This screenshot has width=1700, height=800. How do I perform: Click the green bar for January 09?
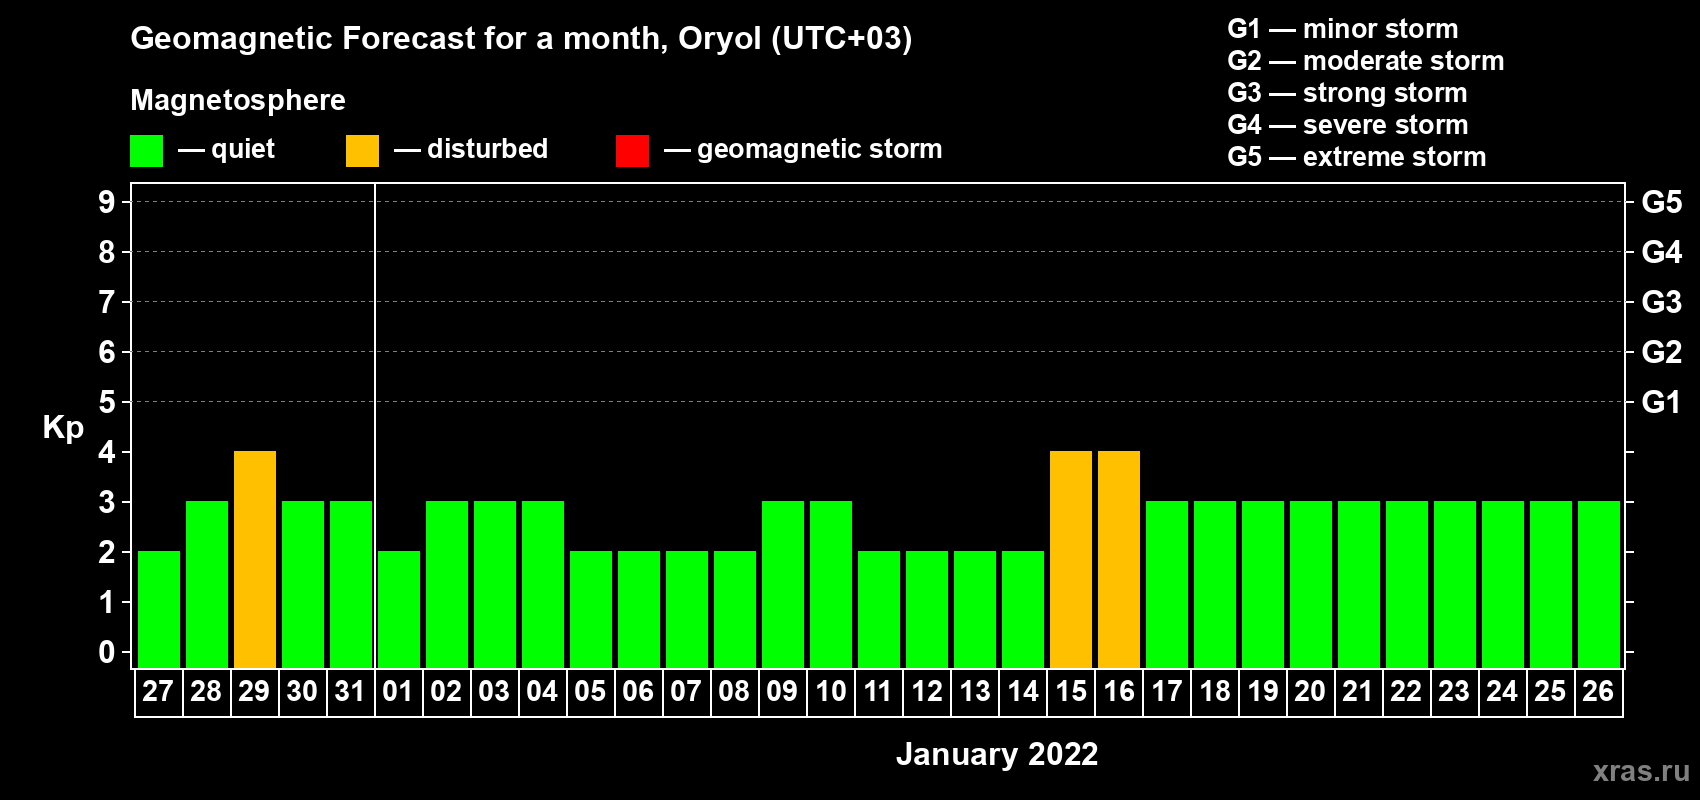783,585
